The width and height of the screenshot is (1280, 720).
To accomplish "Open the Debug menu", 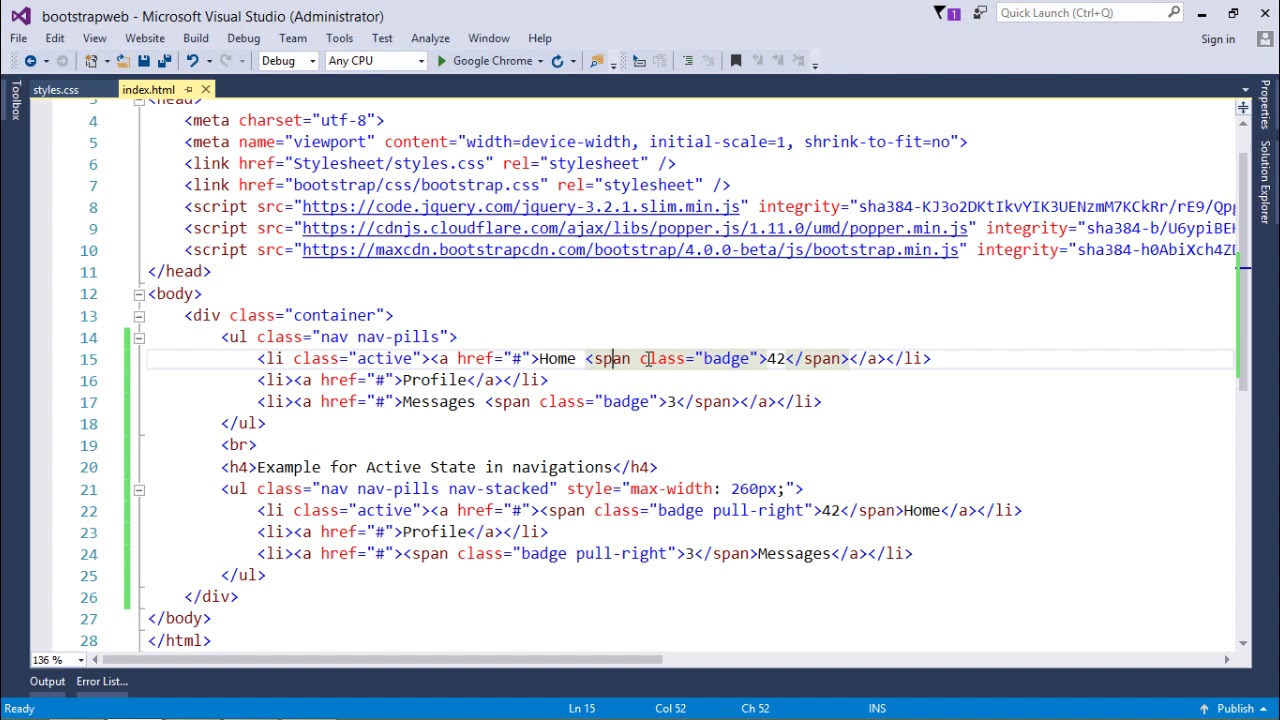I will [244, 38].
